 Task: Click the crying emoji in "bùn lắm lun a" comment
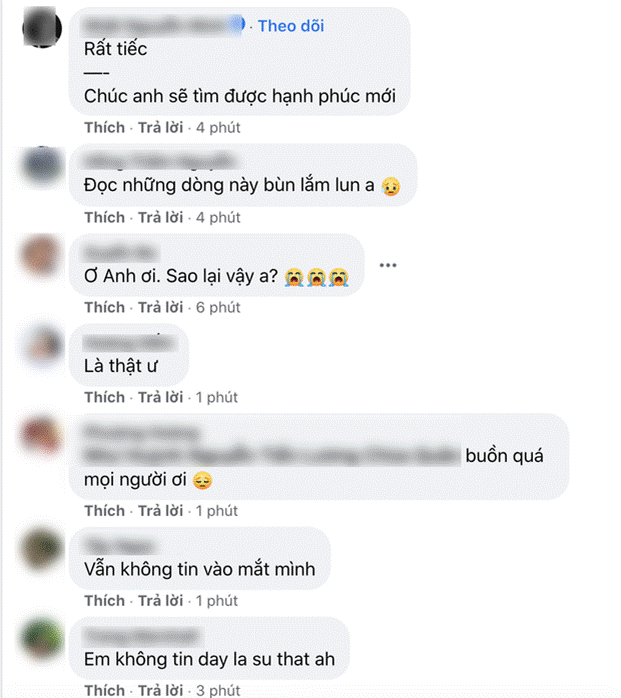[391, 186]
